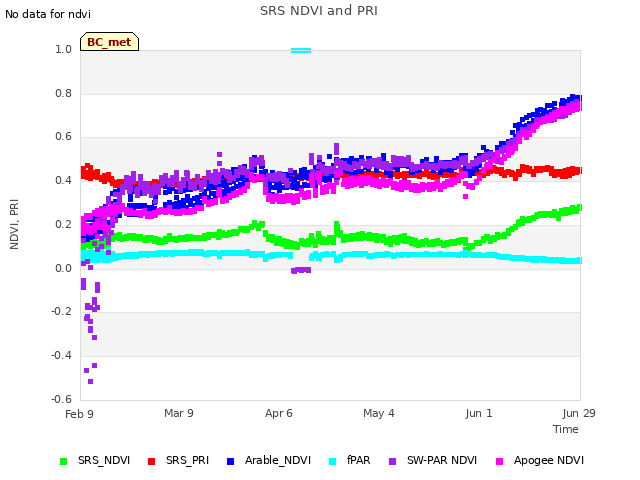Click the 'No data for ndvi' message
Image resolution: width=640 pixels, height=480 pixels.
(x=48, y=14)
